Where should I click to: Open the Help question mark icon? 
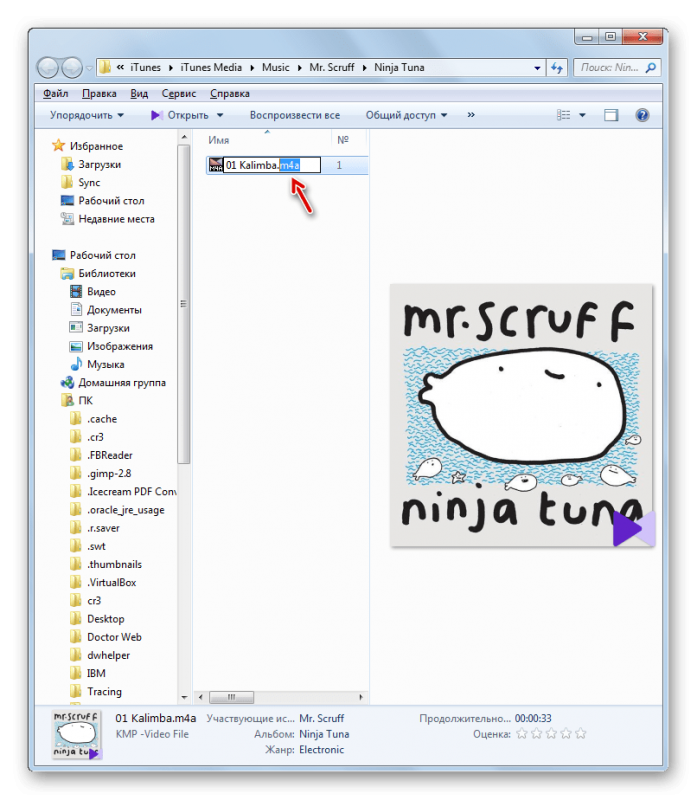point(642,115)
